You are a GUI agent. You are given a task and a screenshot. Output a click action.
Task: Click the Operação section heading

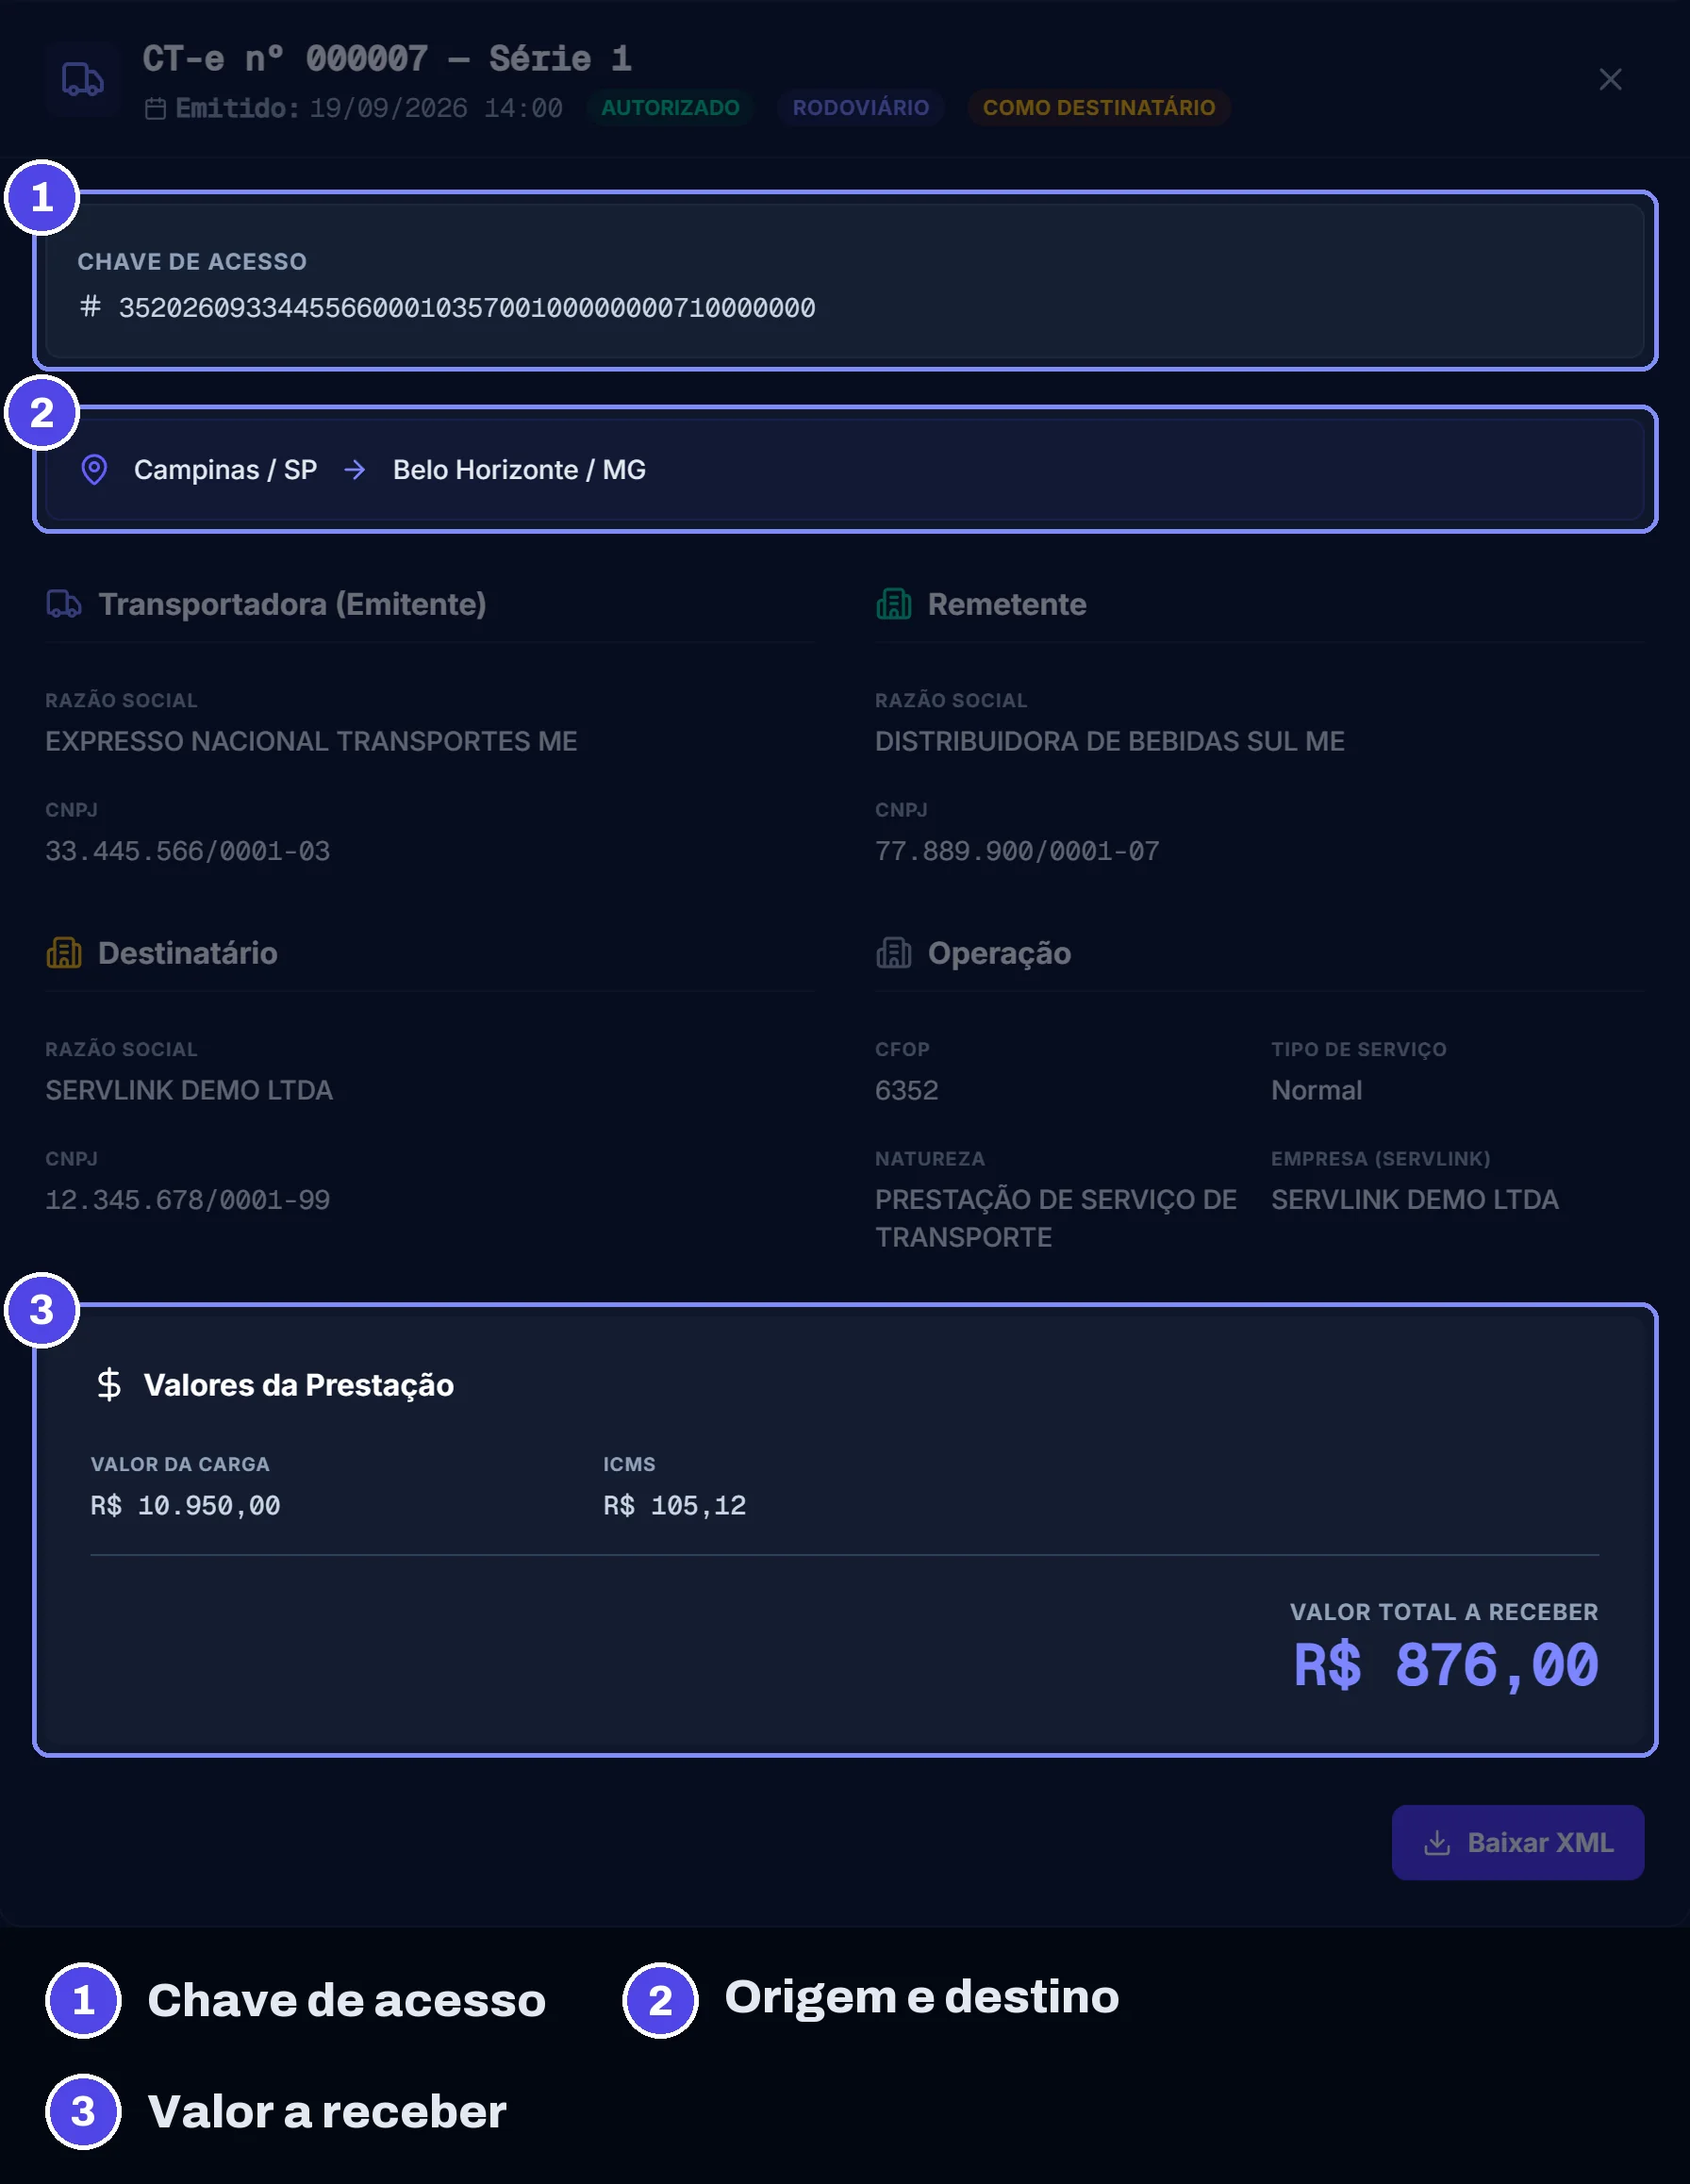coord(999,953)
